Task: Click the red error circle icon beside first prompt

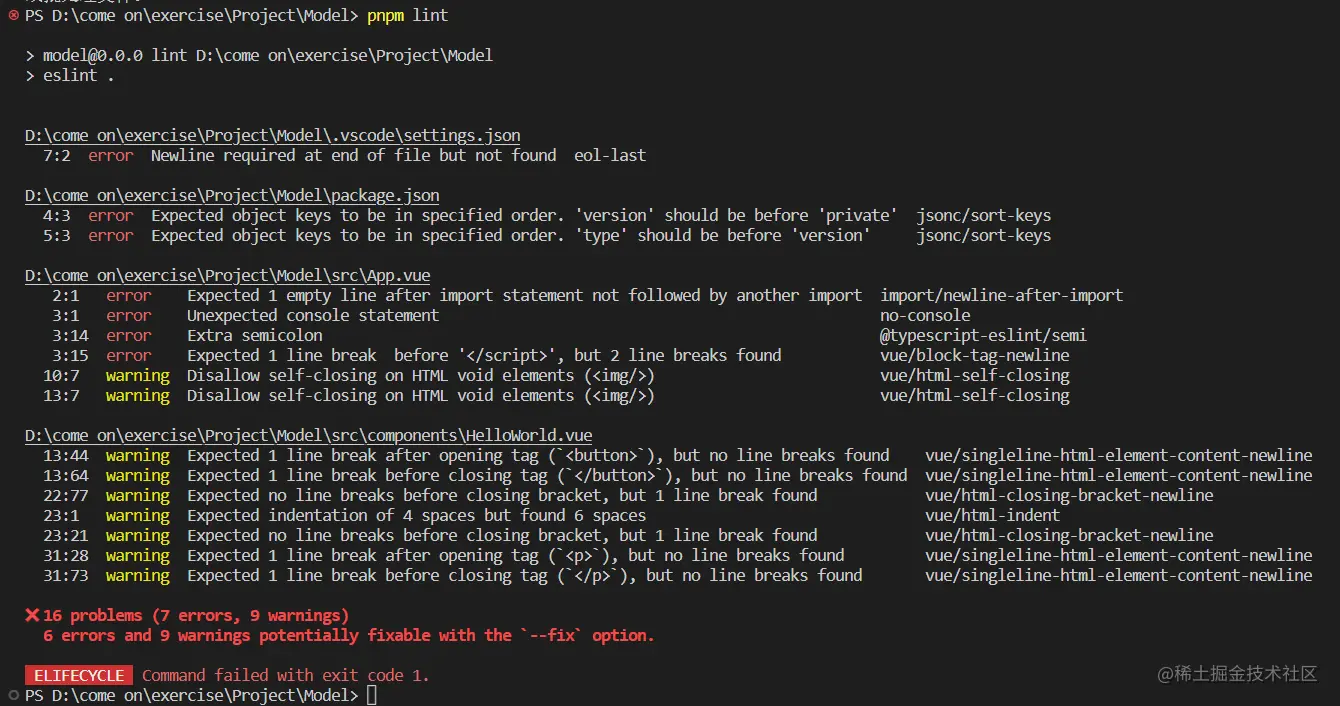Action: click(13, 15)
